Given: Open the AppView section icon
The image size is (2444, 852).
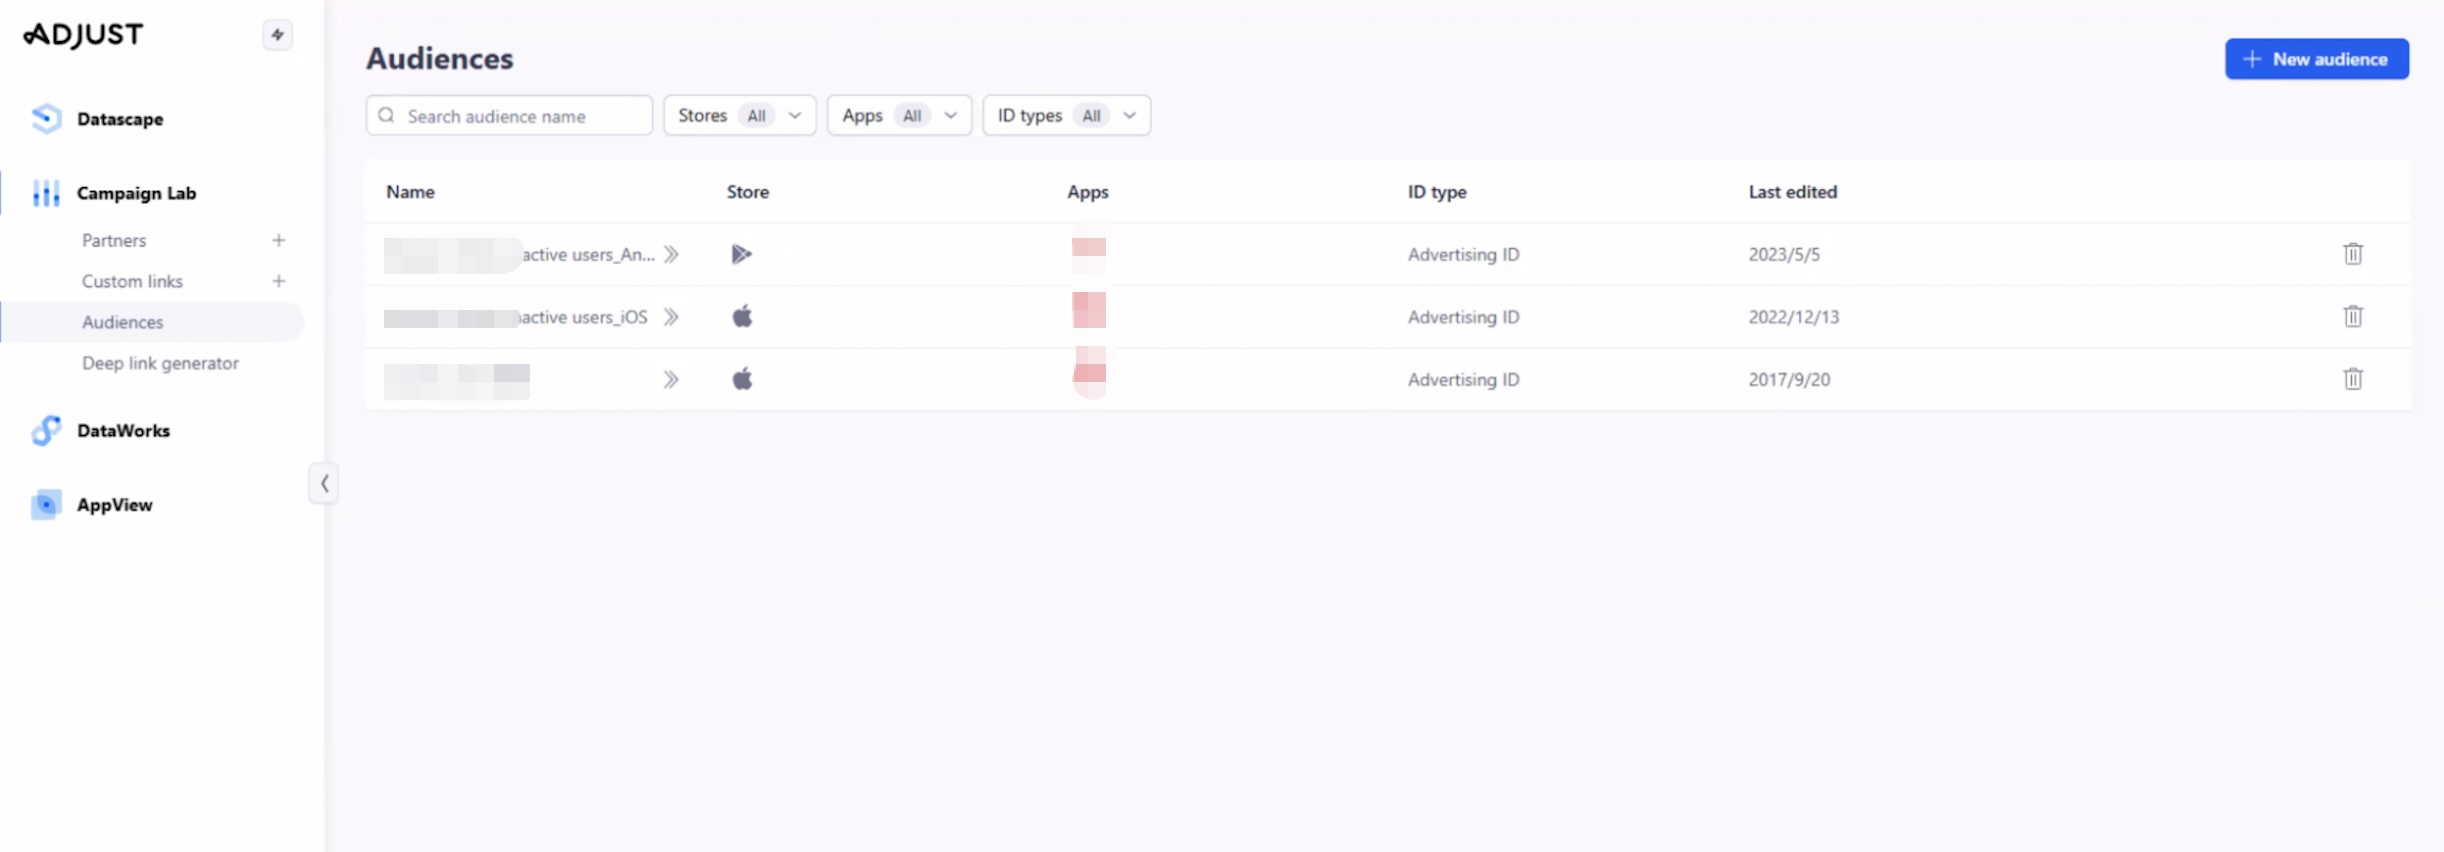Looking at the screenshot, I should (46, 505).
